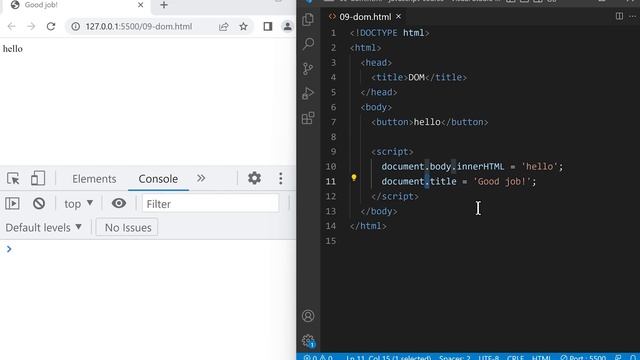The height and width of the screenshot is (360, 640).
Task: Close the 09-dom.html editor tab
Action: click(x=398, y=16)
